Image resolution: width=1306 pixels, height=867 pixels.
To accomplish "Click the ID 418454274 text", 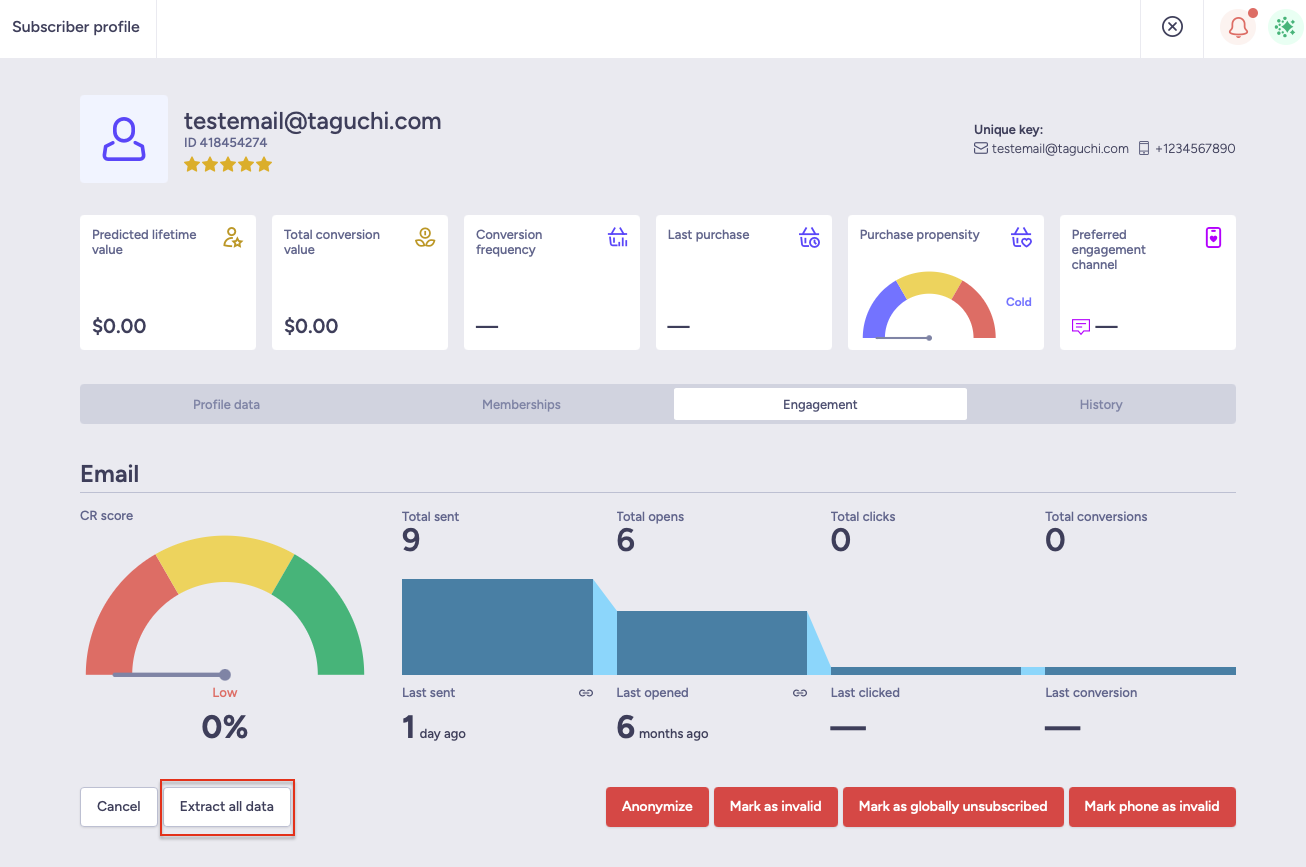I will click(225, 143).
